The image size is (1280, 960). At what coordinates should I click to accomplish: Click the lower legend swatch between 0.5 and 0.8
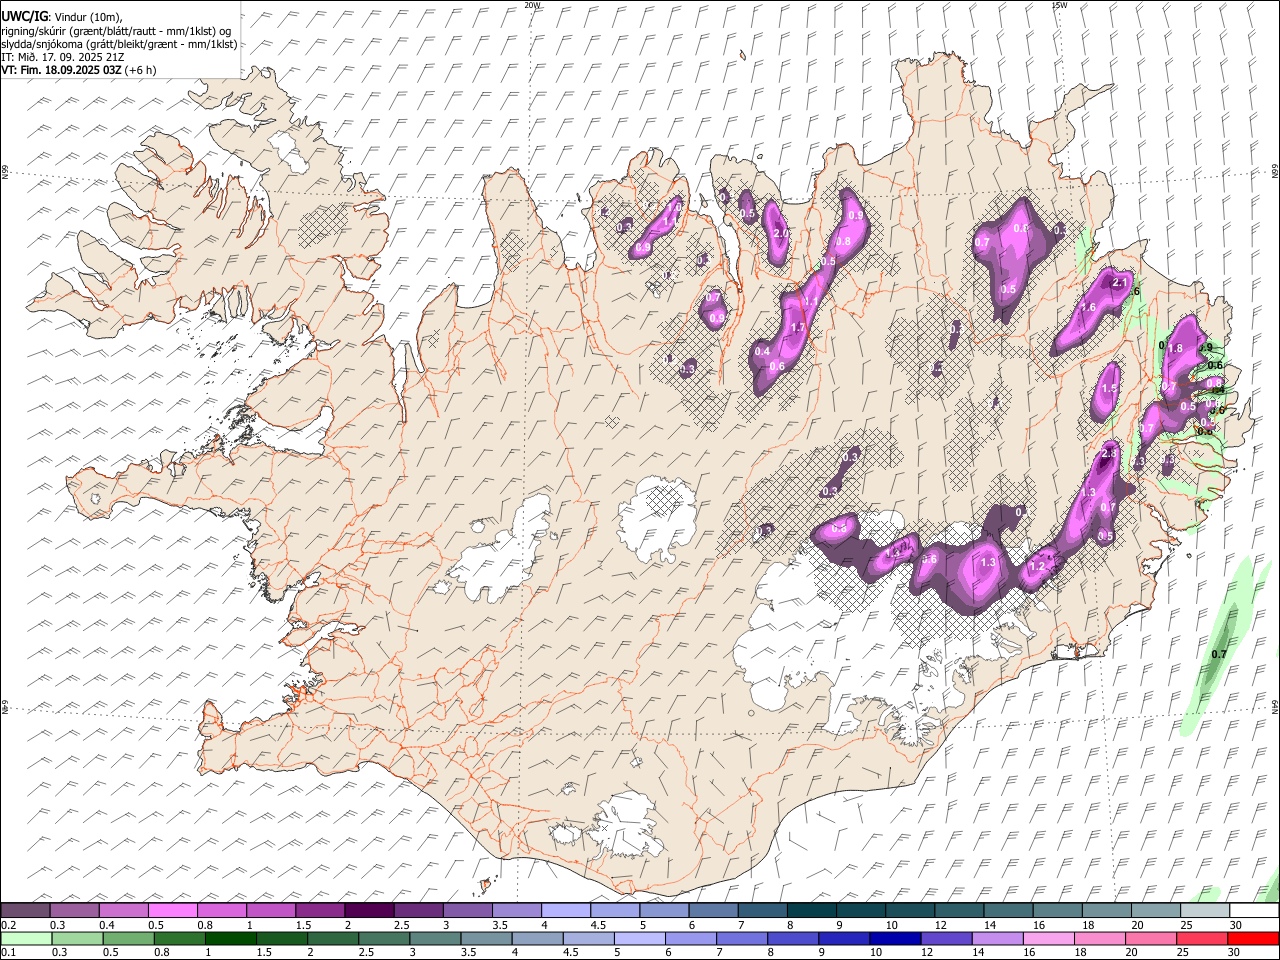(128, 938)
